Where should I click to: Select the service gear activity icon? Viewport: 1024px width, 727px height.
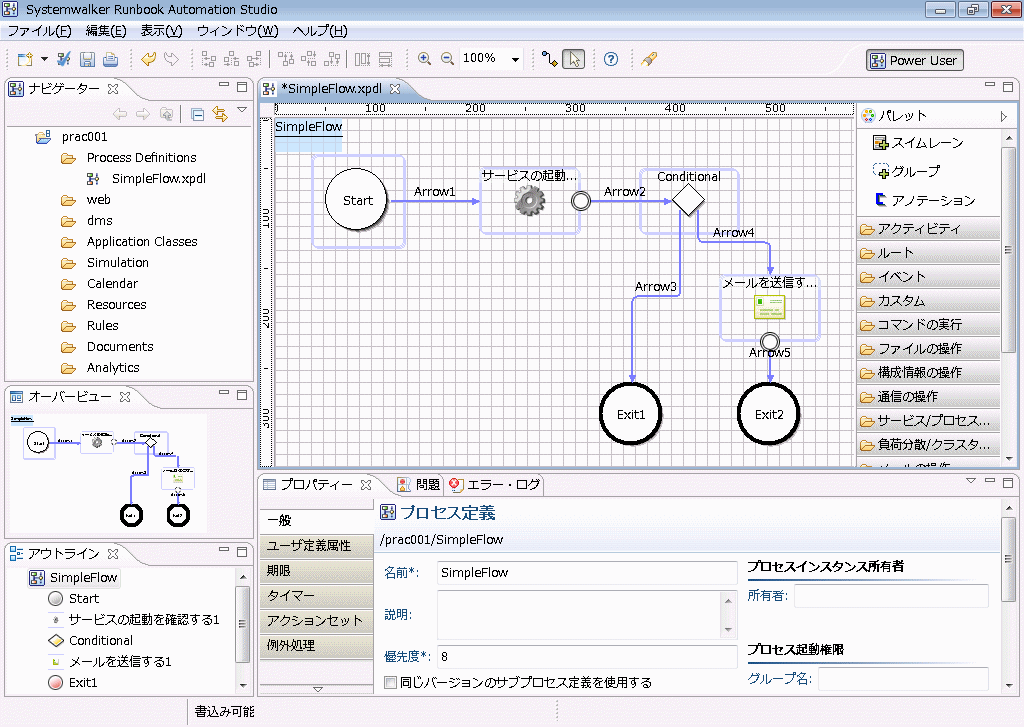(529, 201)
